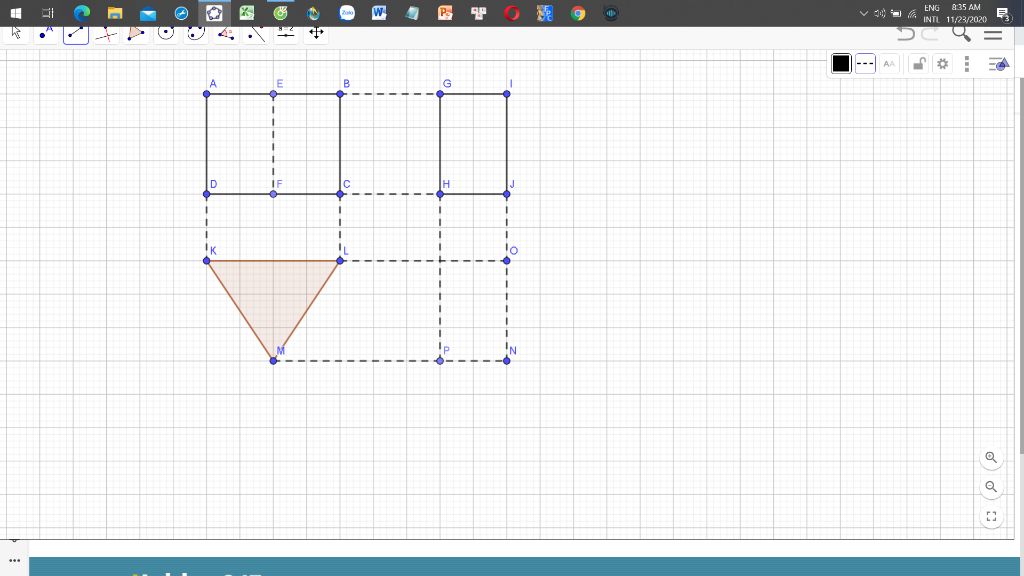
Task: Open Zalo from the taskbar
Action: [347, 13]
